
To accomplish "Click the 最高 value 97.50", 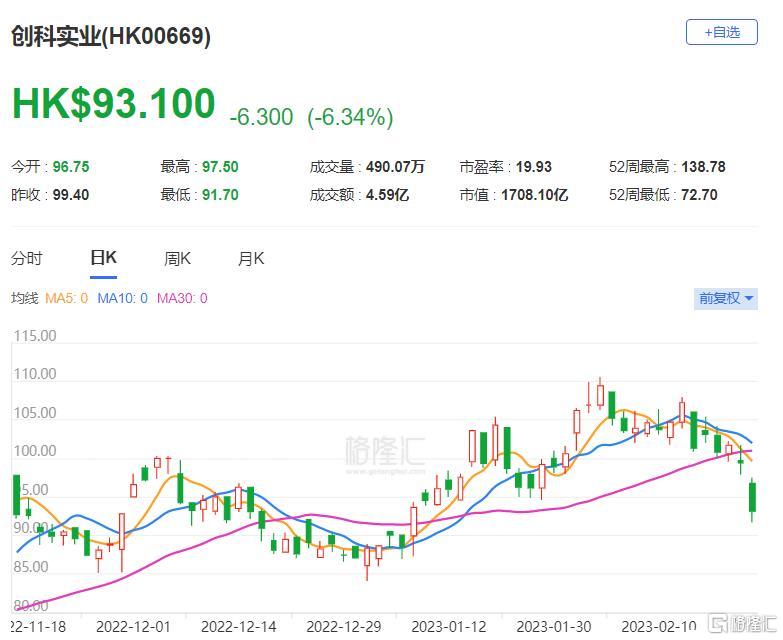I will tap(220, 167).
